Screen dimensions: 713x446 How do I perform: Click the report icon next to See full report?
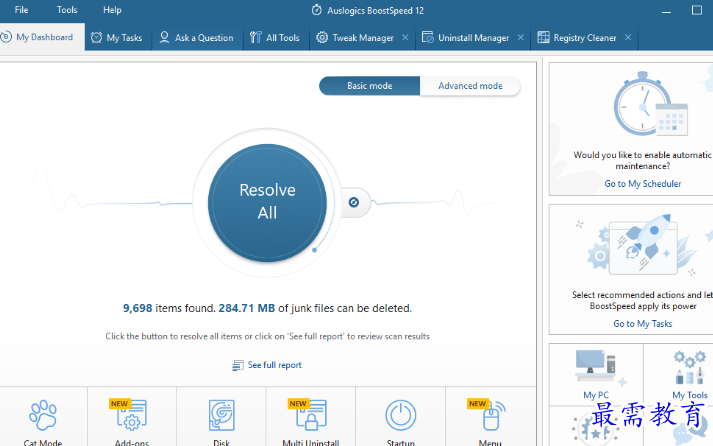(238, 365)
